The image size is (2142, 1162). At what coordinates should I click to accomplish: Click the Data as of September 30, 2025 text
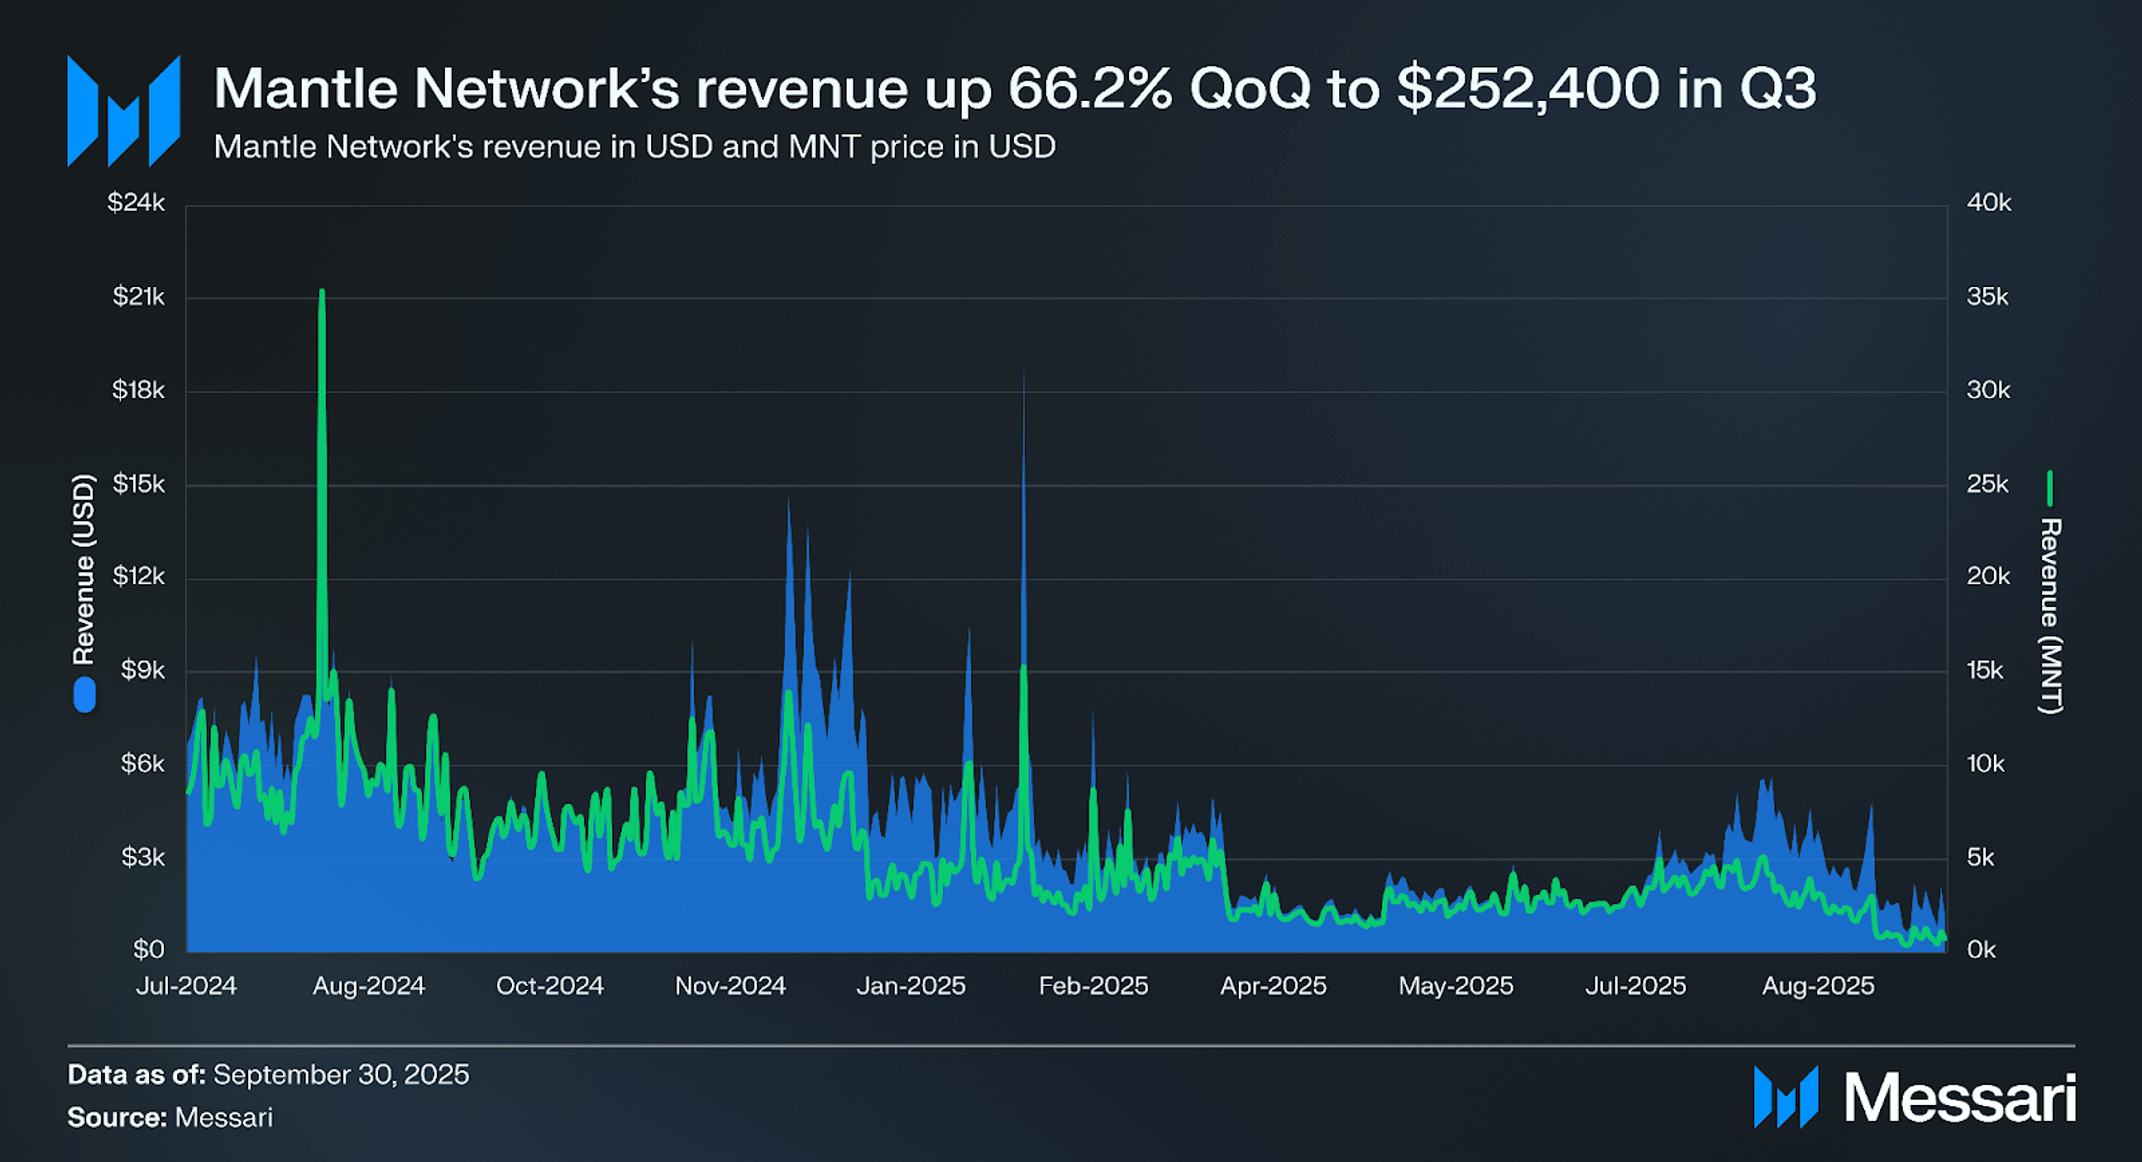click(268, 1074)
